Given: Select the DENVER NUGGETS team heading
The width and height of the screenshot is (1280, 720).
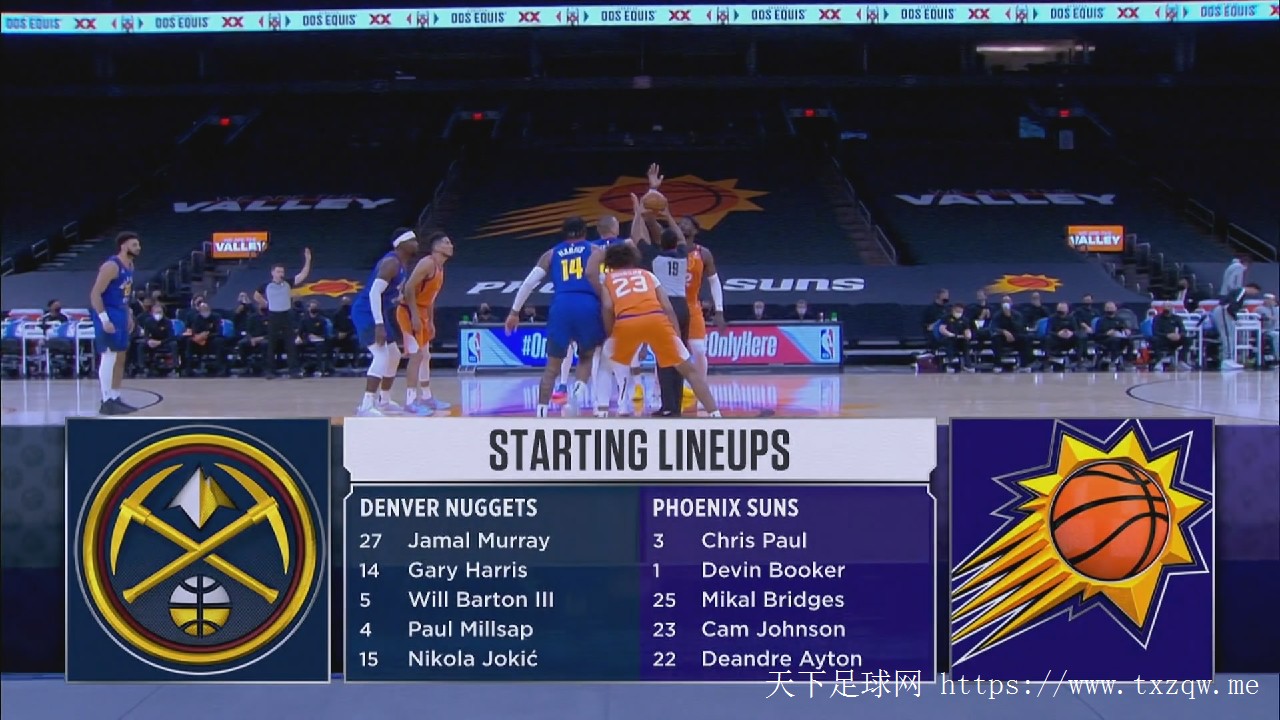Looking at the screenshot, I should coord(448,508).
